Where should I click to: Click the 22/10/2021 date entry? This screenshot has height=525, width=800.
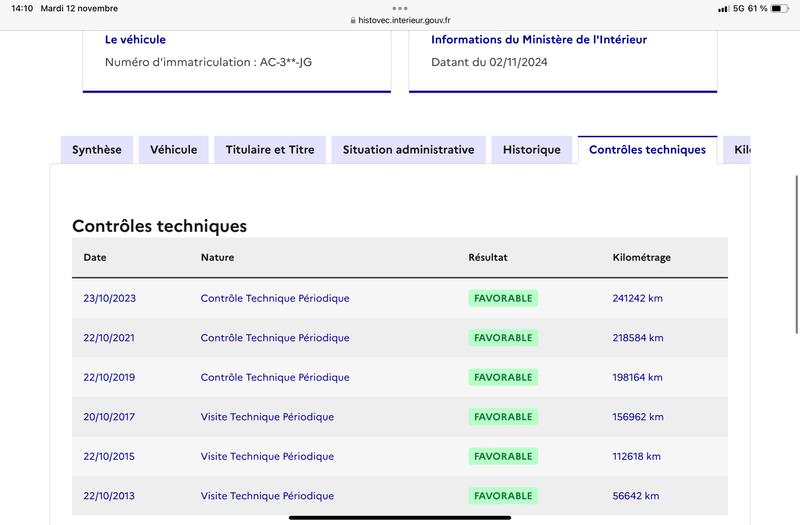[x=109, y=338]
